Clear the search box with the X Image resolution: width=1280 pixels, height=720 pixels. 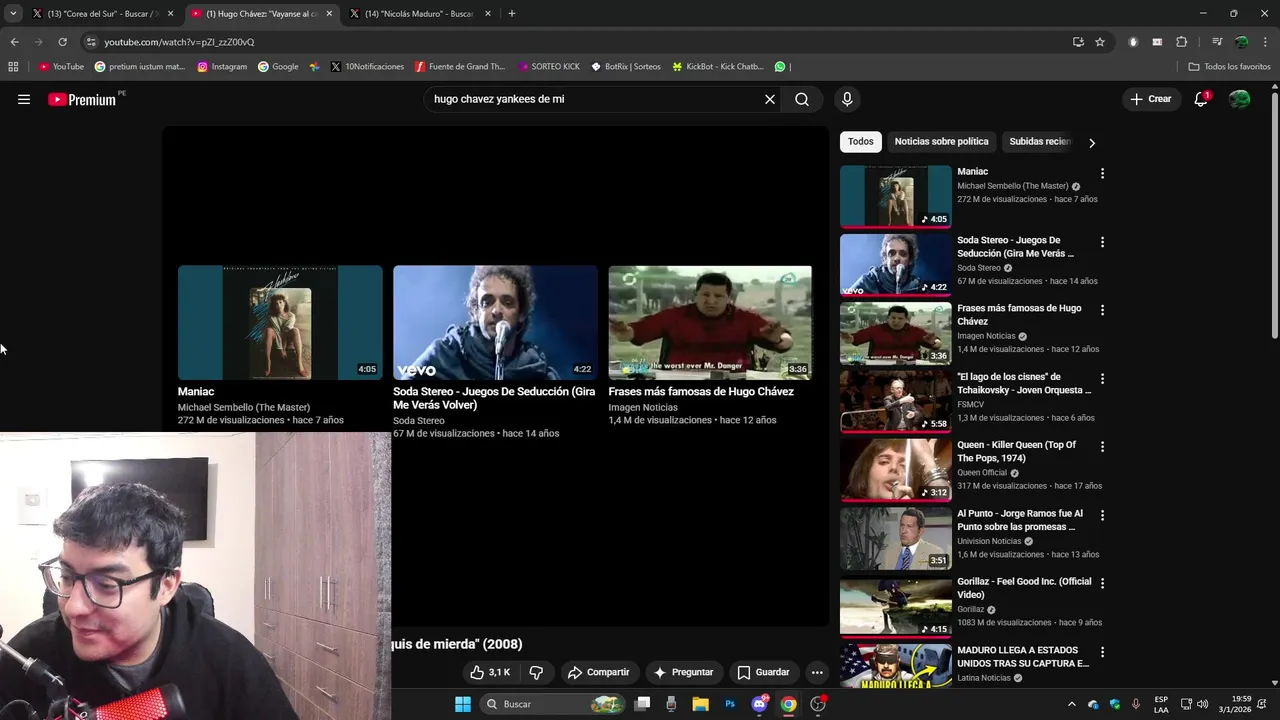(770, 99)
